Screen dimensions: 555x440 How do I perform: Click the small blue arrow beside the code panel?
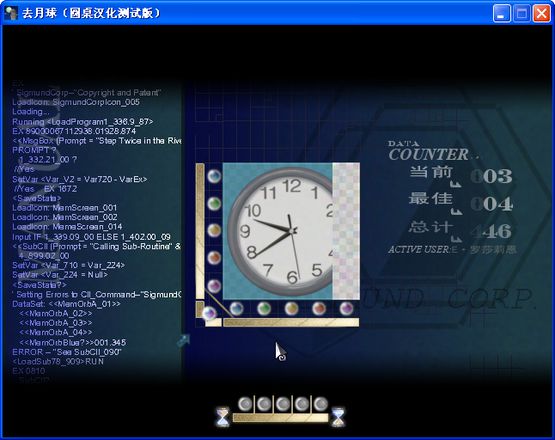(x=183, y=341)
